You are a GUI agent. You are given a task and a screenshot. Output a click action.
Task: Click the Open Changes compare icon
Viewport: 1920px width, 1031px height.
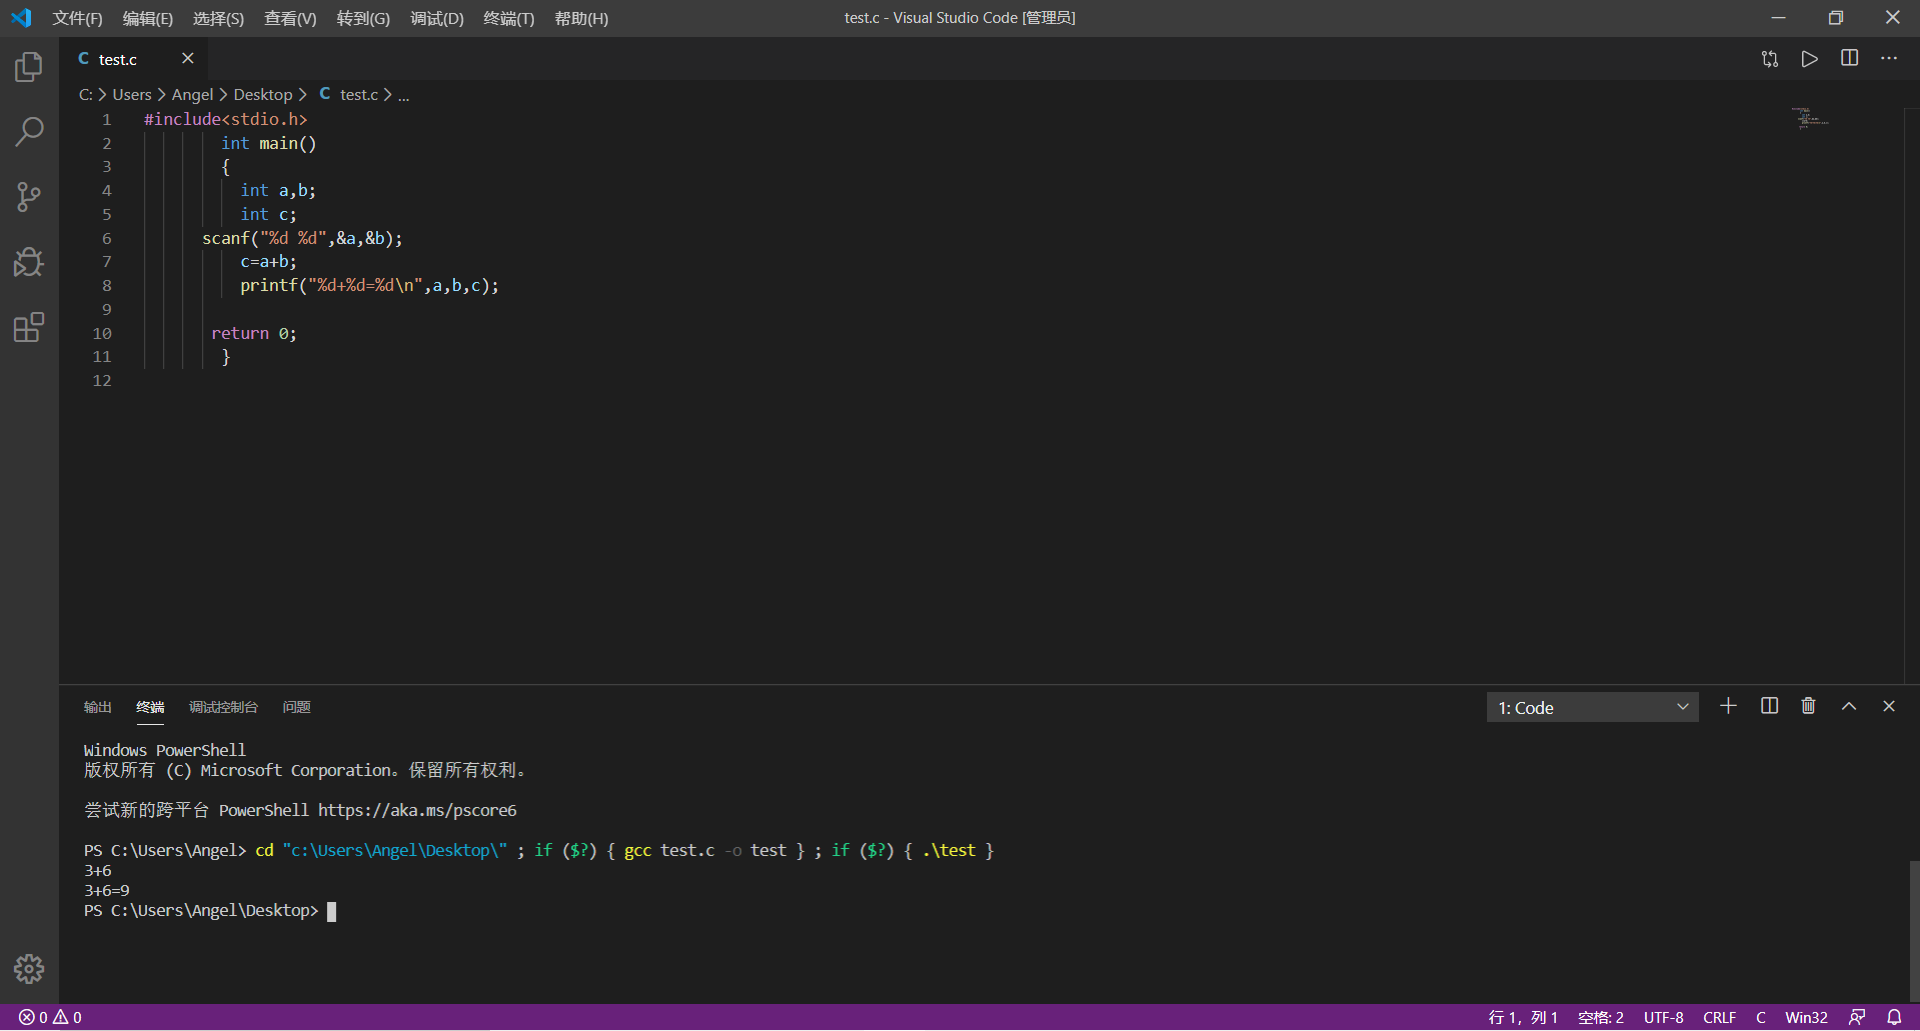(1770, 59)
